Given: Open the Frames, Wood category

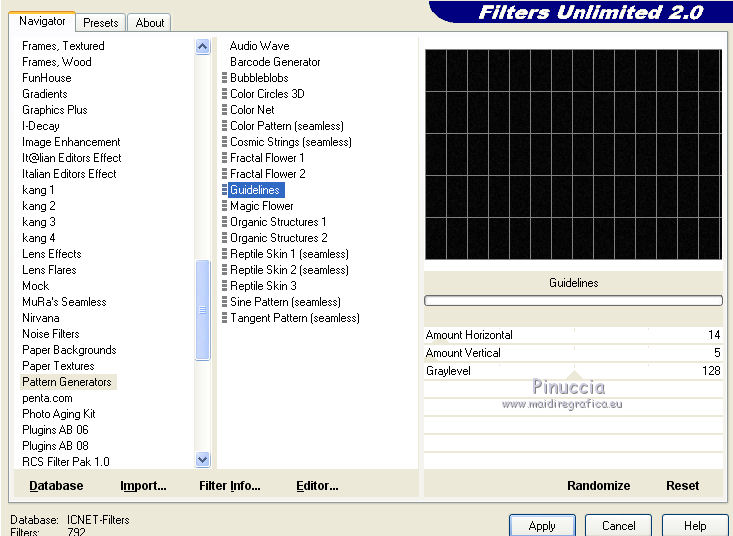Looking at the screenshot, I should [x=57, y=62].
